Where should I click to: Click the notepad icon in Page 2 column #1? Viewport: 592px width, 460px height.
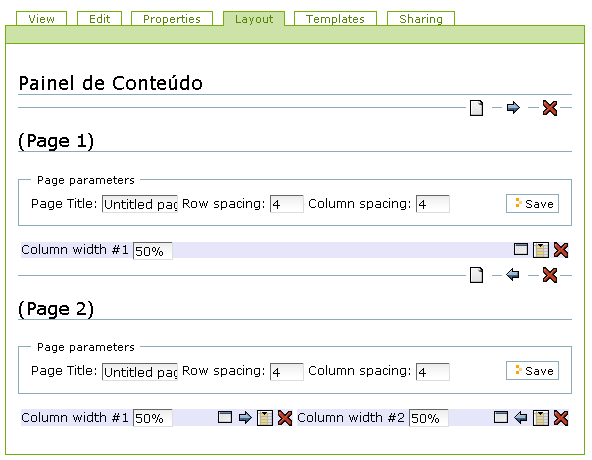[x=265, y=418]
